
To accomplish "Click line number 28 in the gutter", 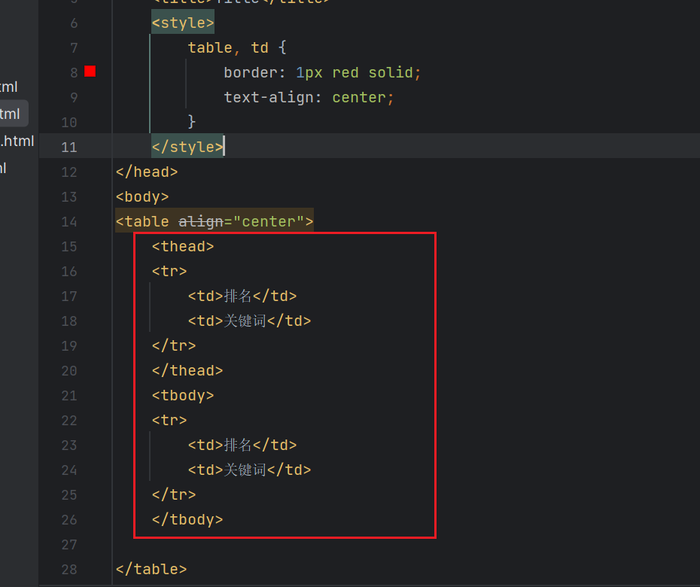I will [x=69, y=570].
